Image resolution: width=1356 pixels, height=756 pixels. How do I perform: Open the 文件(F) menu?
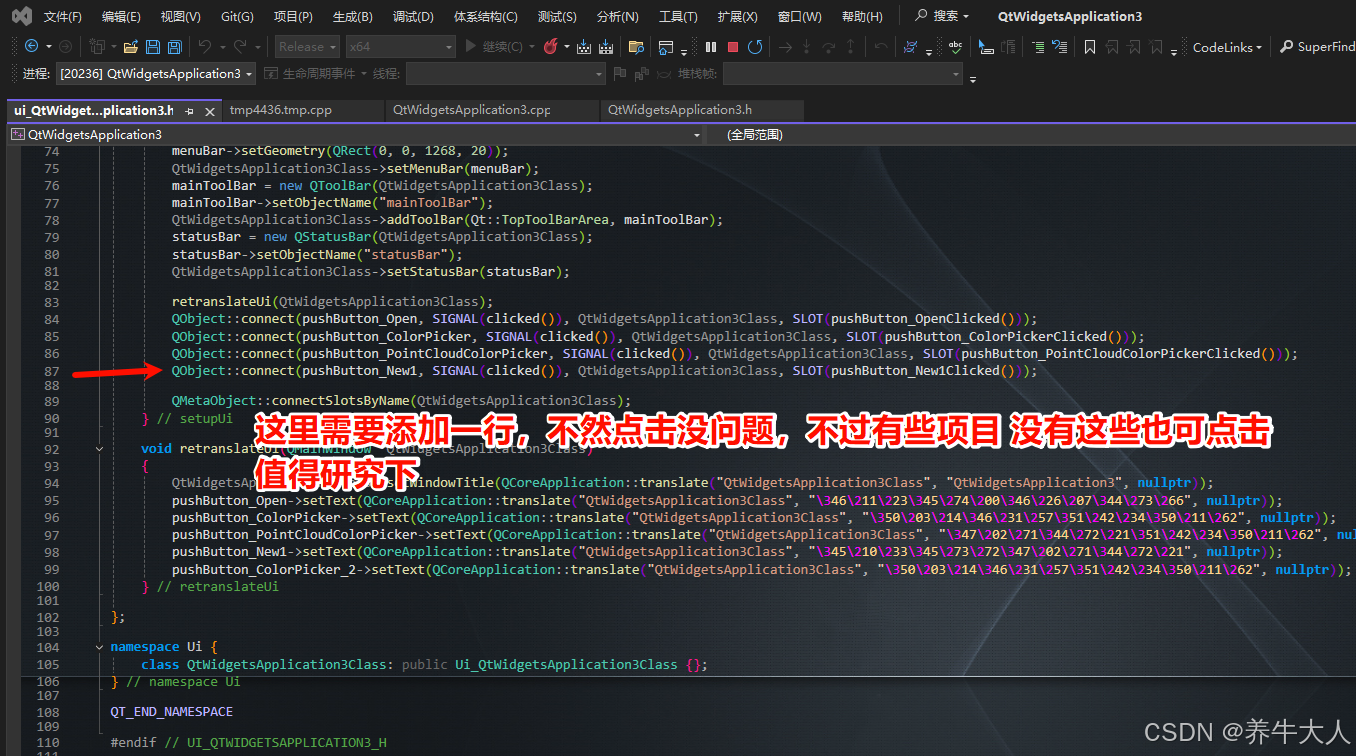pos(63,16)
